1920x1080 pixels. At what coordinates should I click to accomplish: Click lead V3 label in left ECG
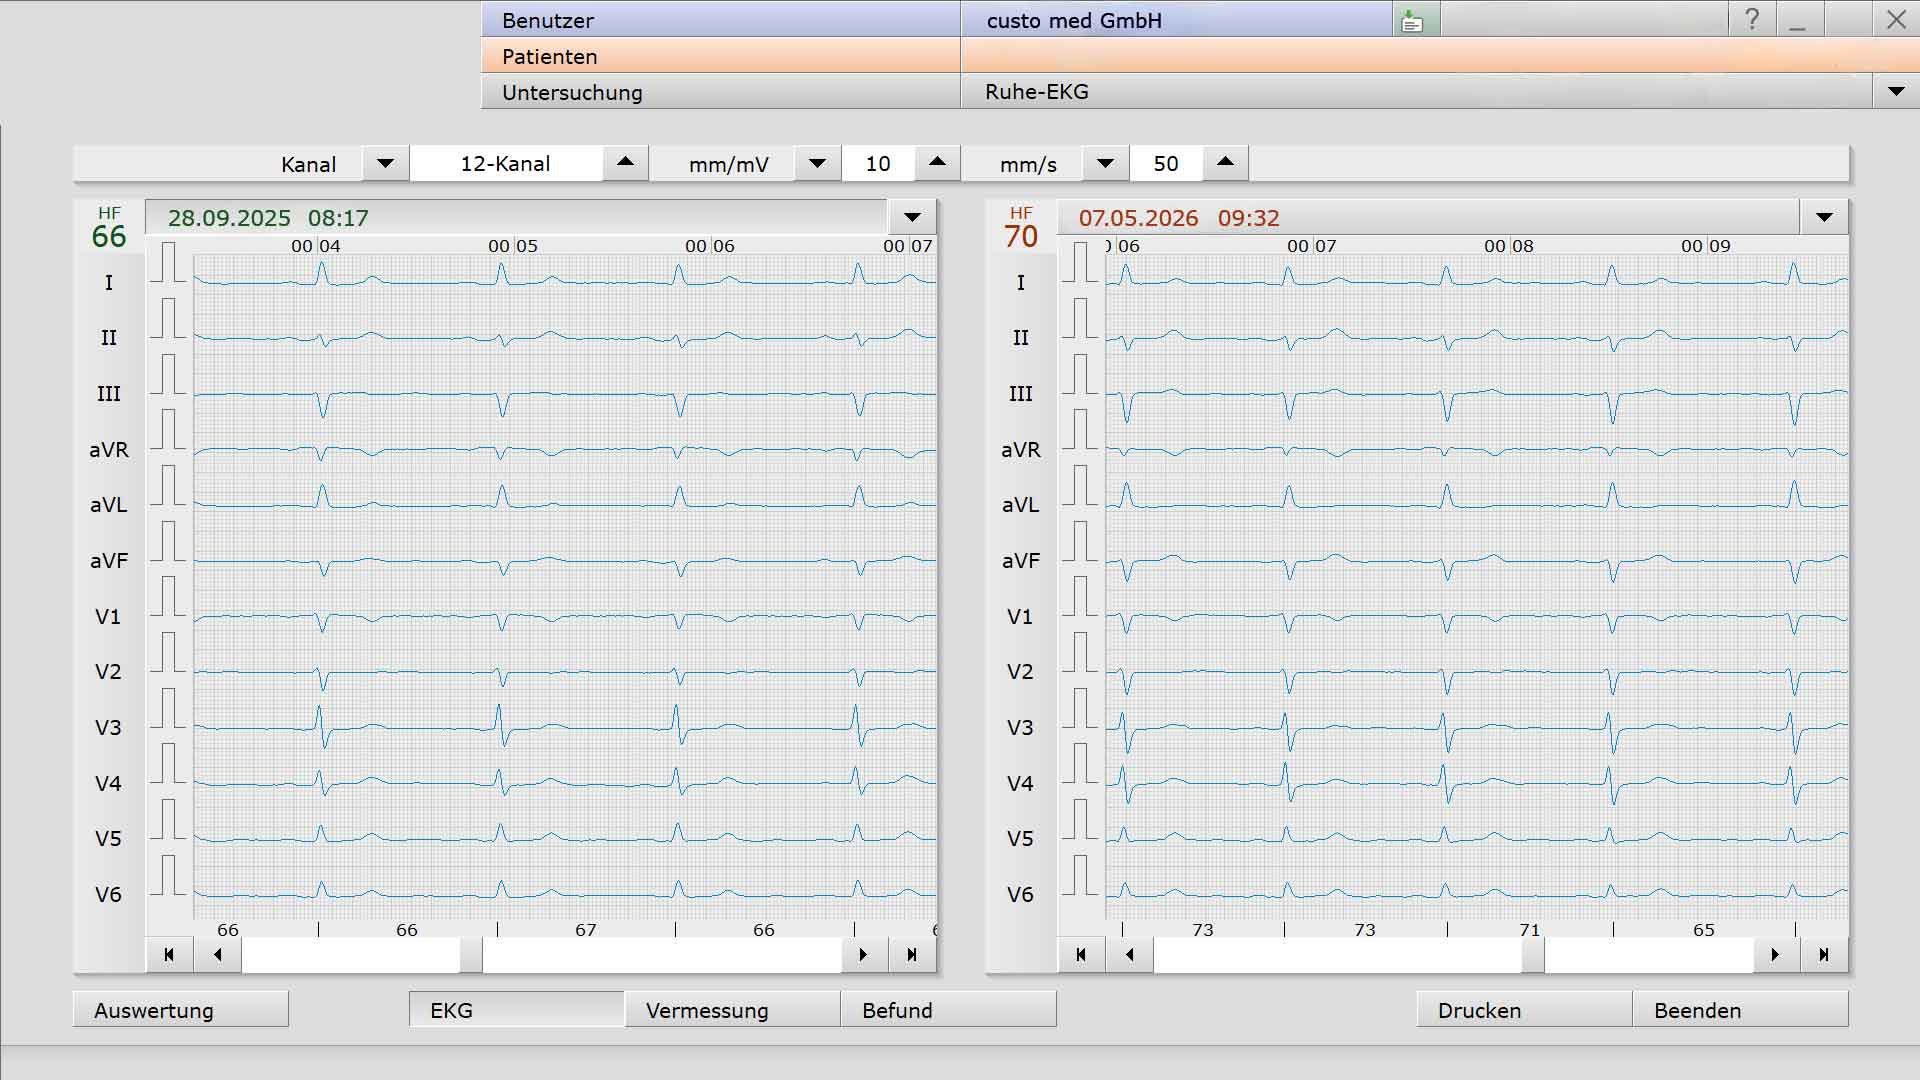point(108,728)
